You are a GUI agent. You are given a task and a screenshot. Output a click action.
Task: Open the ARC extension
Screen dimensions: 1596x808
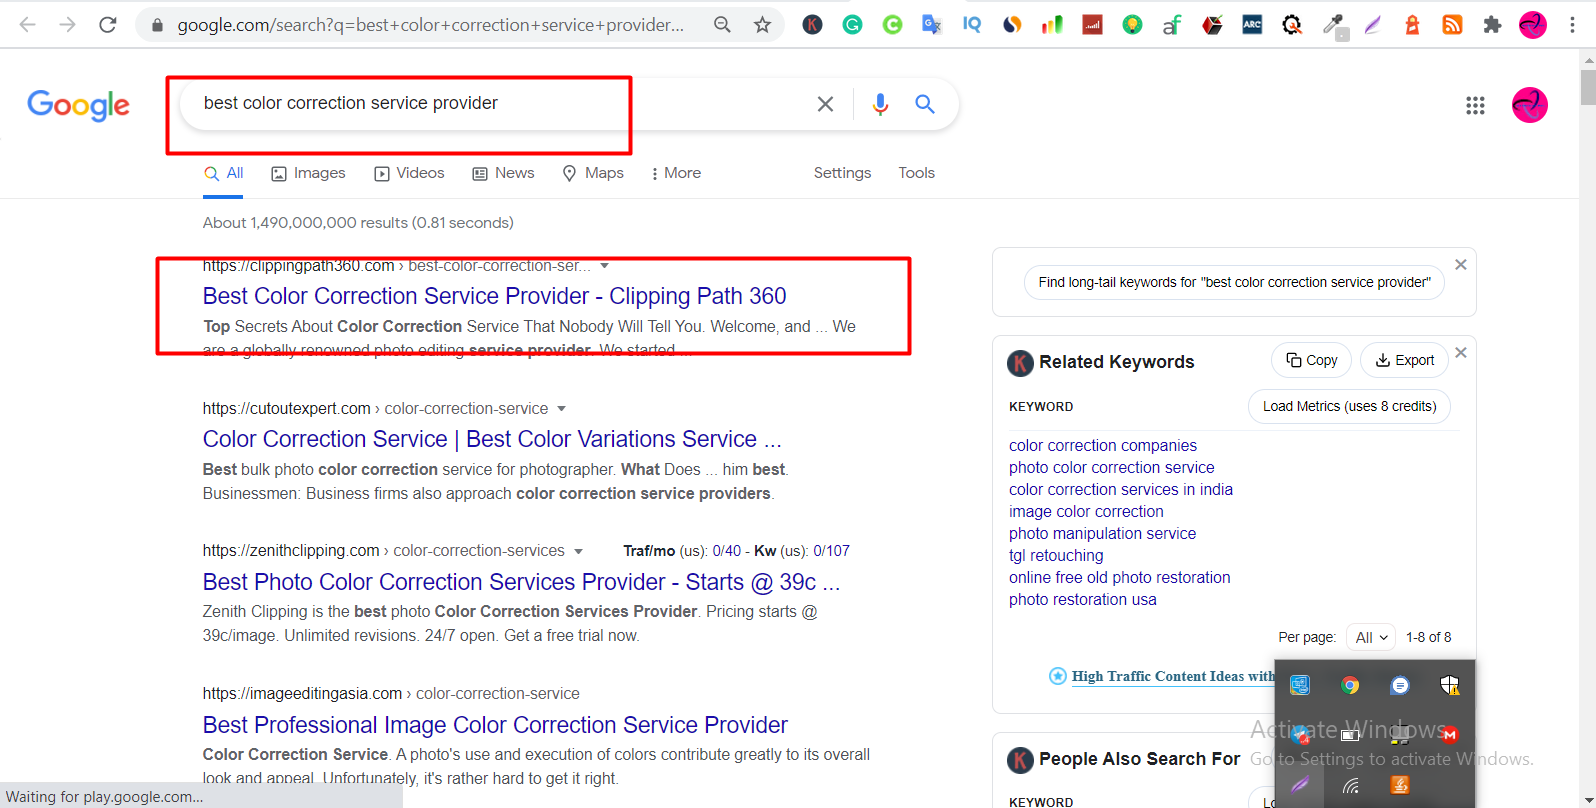[x=1252, y=25]
